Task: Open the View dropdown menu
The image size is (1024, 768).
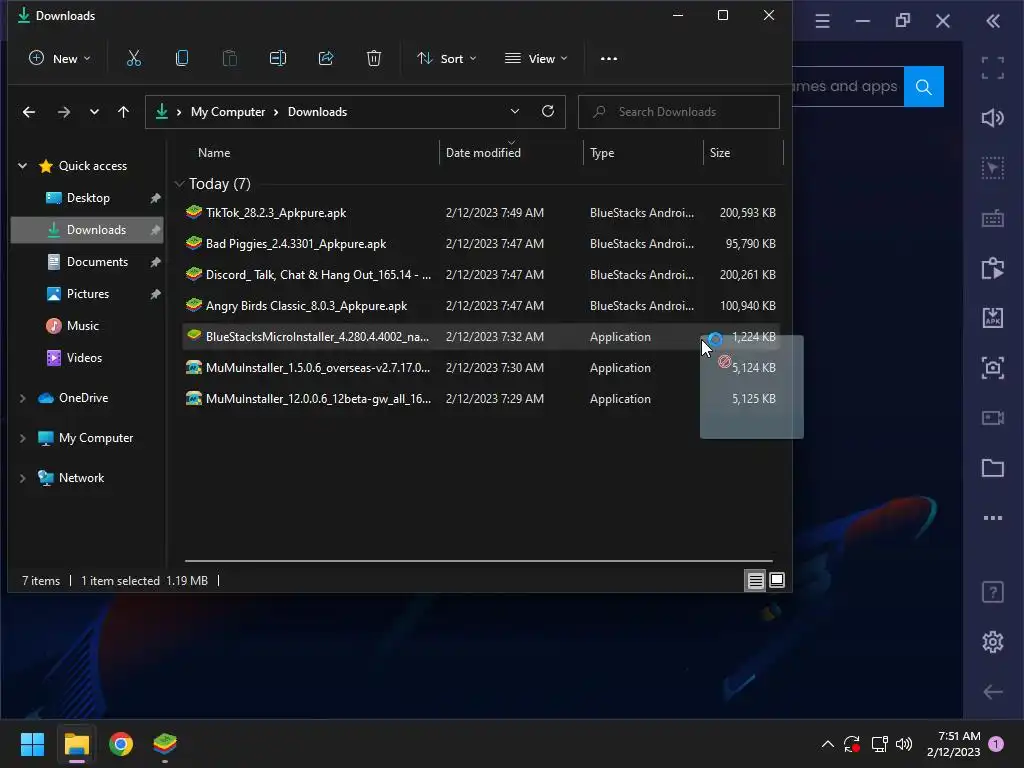Action: [x=536, y=59]
